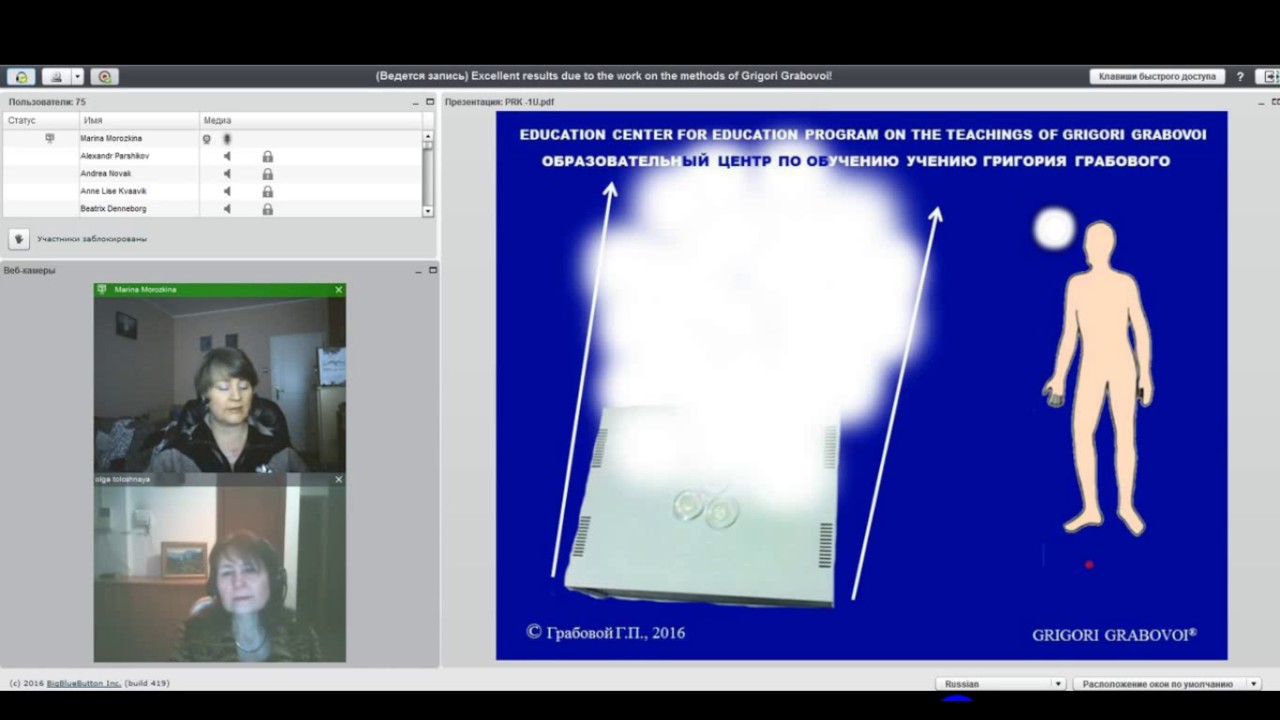Image resolution: width=1280 pixels, height=720 pixels.
Task: Click the lock icon for Andrea Novak
Action: tap(267, 174)
